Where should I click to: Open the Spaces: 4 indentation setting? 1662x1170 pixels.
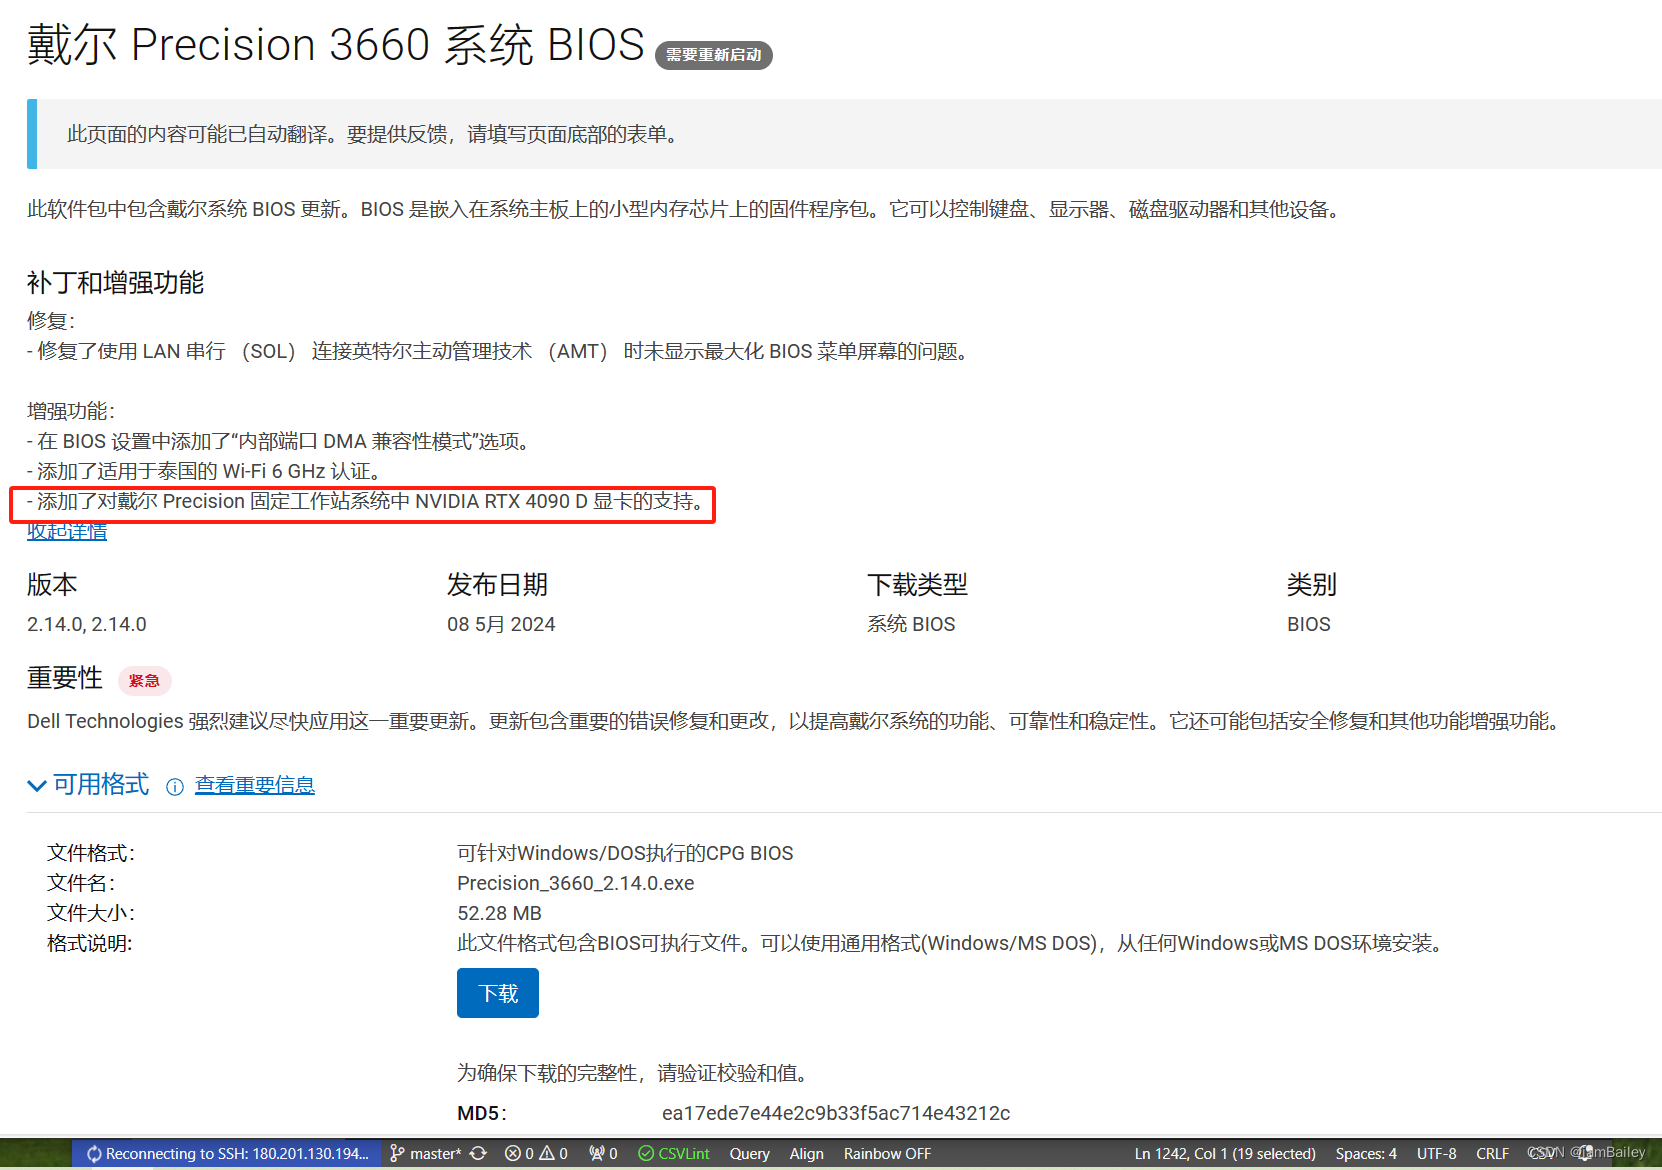point(1366,1153)
